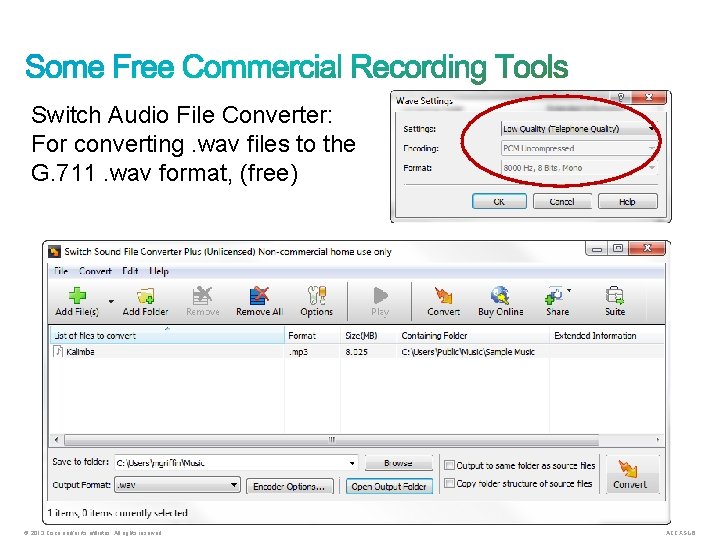Click the Format column header
This screenshot has height=540, width=720.
tap(312, 335)
